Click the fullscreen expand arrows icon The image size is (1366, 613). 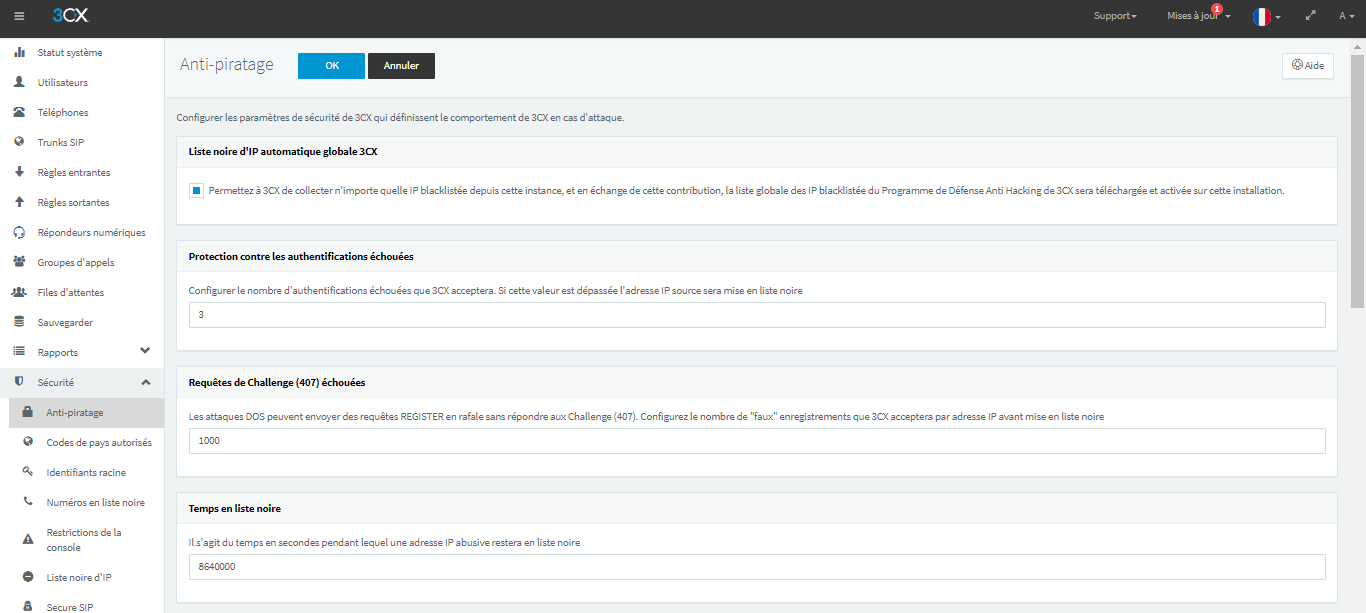coord(1311,16)
